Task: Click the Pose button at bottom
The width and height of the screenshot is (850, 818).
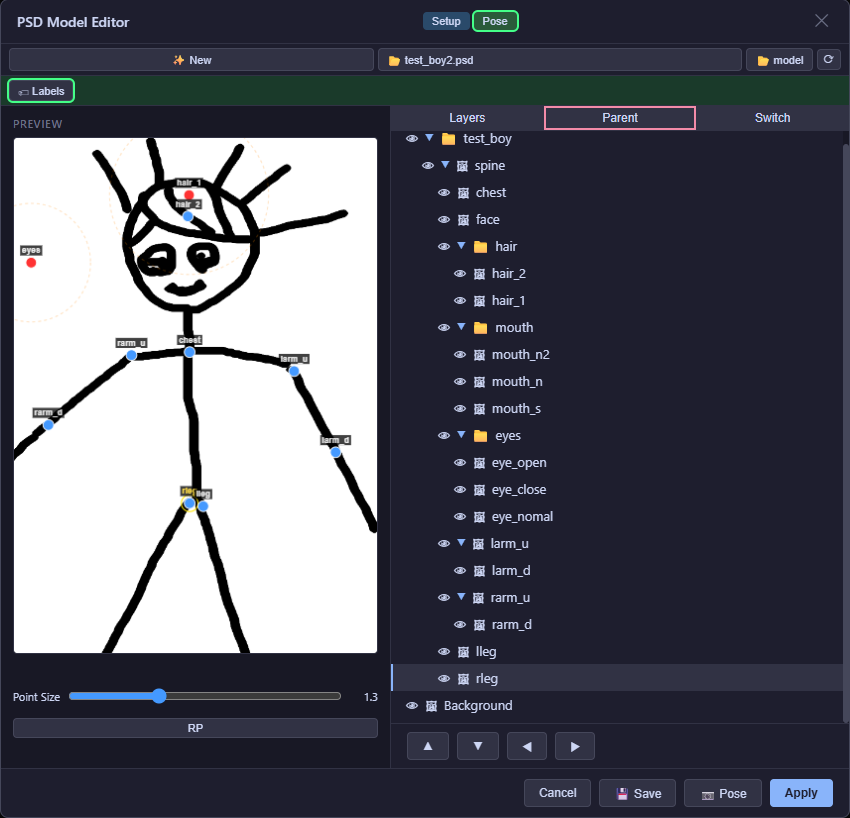Action: point(723,793)
